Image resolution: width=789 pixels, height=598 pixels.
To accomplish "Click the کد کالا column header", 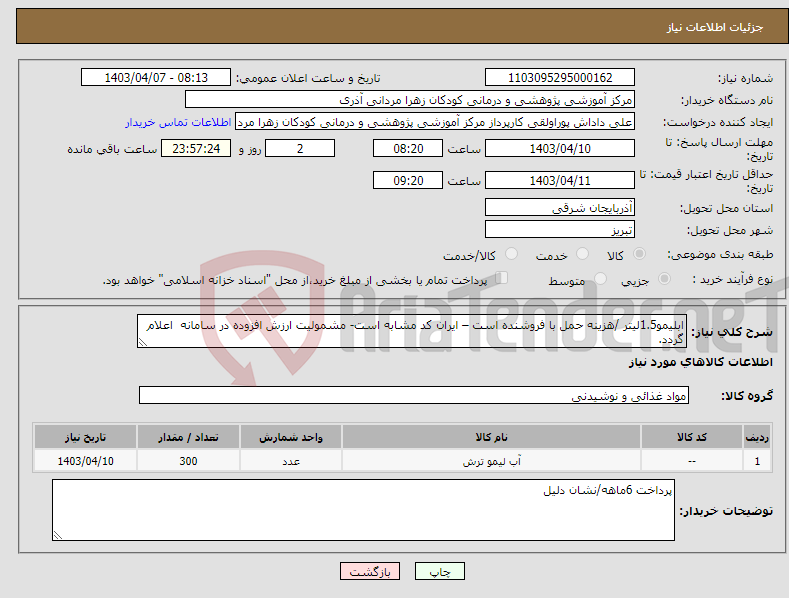I will pyautogui.click(x=691, y=437).
